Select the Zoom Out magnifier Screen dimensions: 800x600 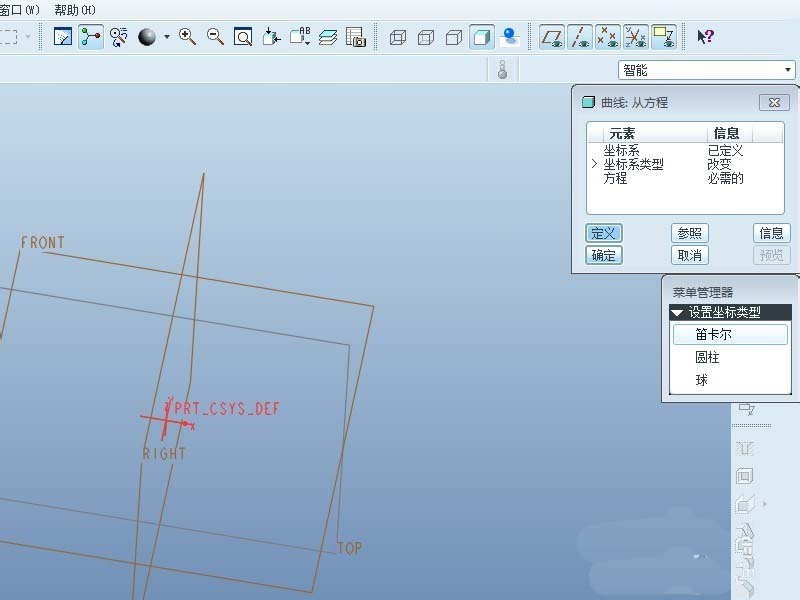pyautogui.click(x=215, y=37)
